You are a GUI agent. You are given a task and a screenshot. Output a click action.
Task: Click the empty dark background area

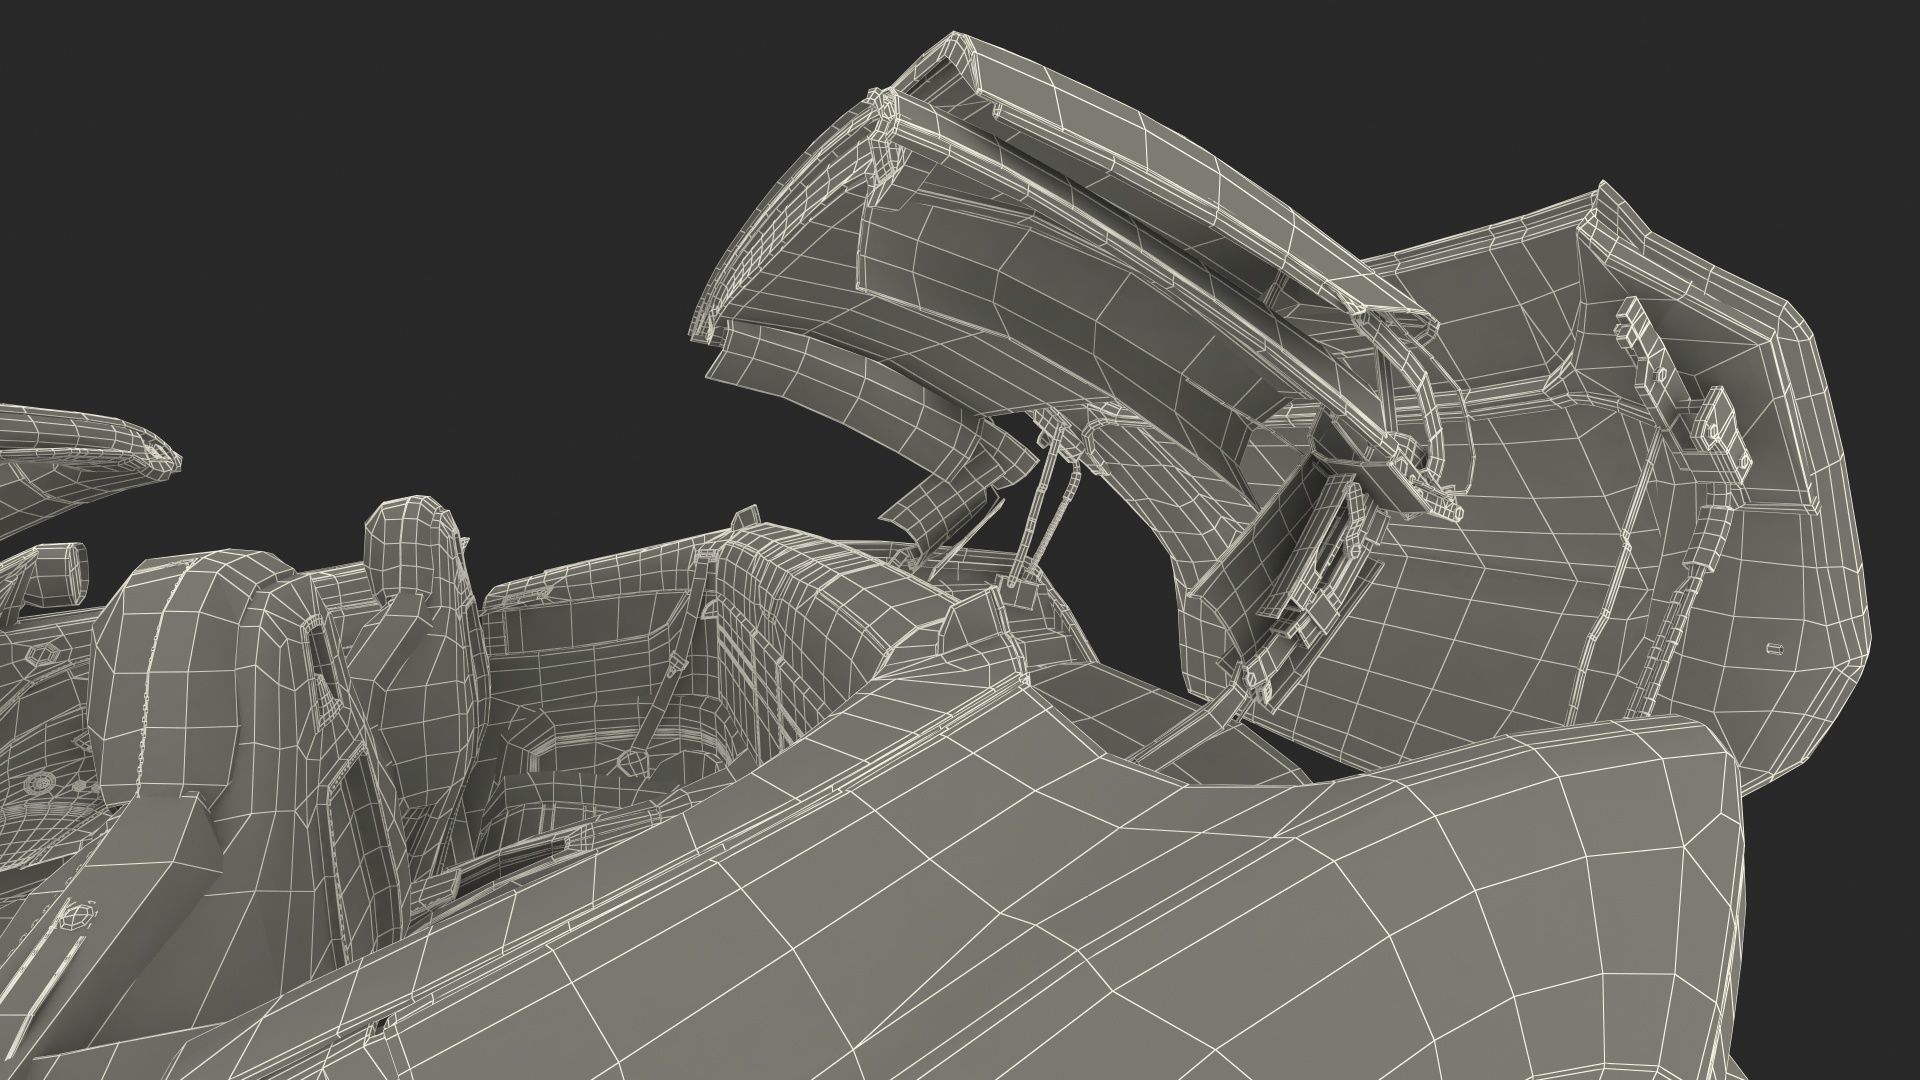pos(400,200)
